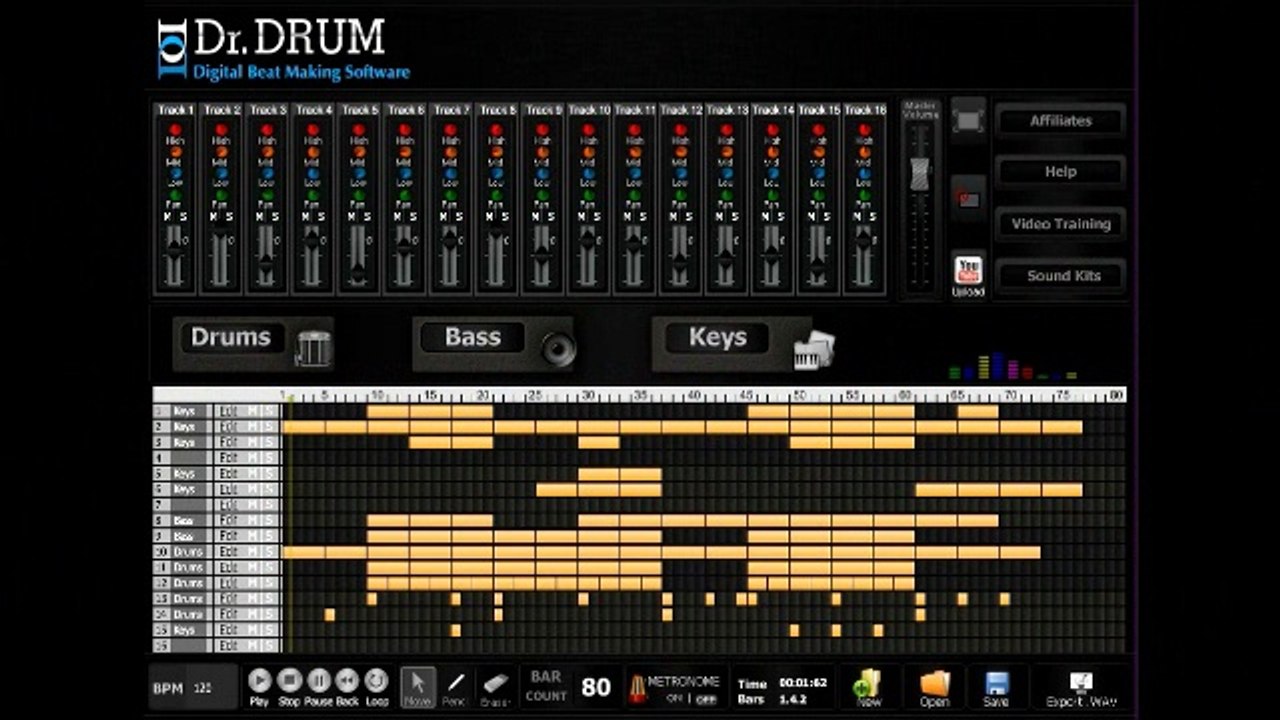Click bar marker 40 on timeline ruler
This screenshot has width=1280, height=720.
tap(693, 395)
